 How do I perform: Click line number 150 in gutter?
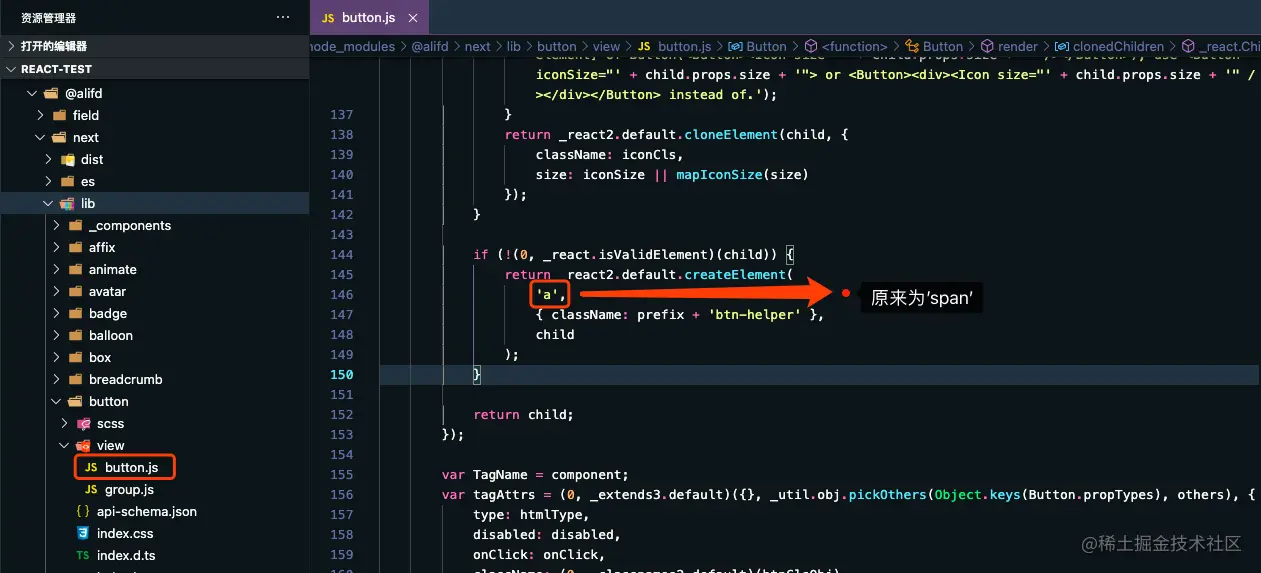click(341, 374)
